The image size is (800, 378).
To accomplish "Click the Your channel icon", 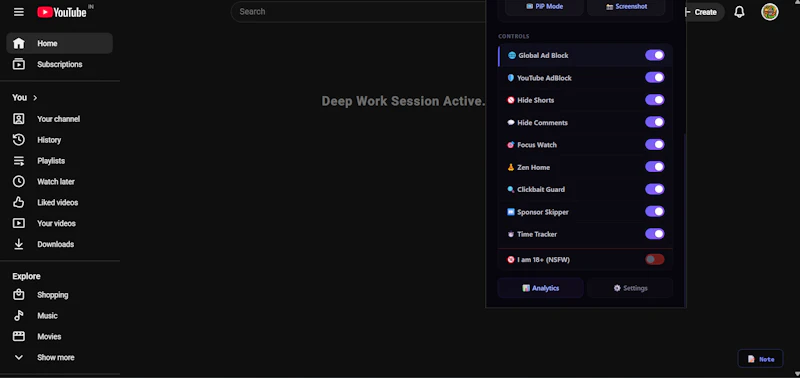I will [x=19, y=119].
